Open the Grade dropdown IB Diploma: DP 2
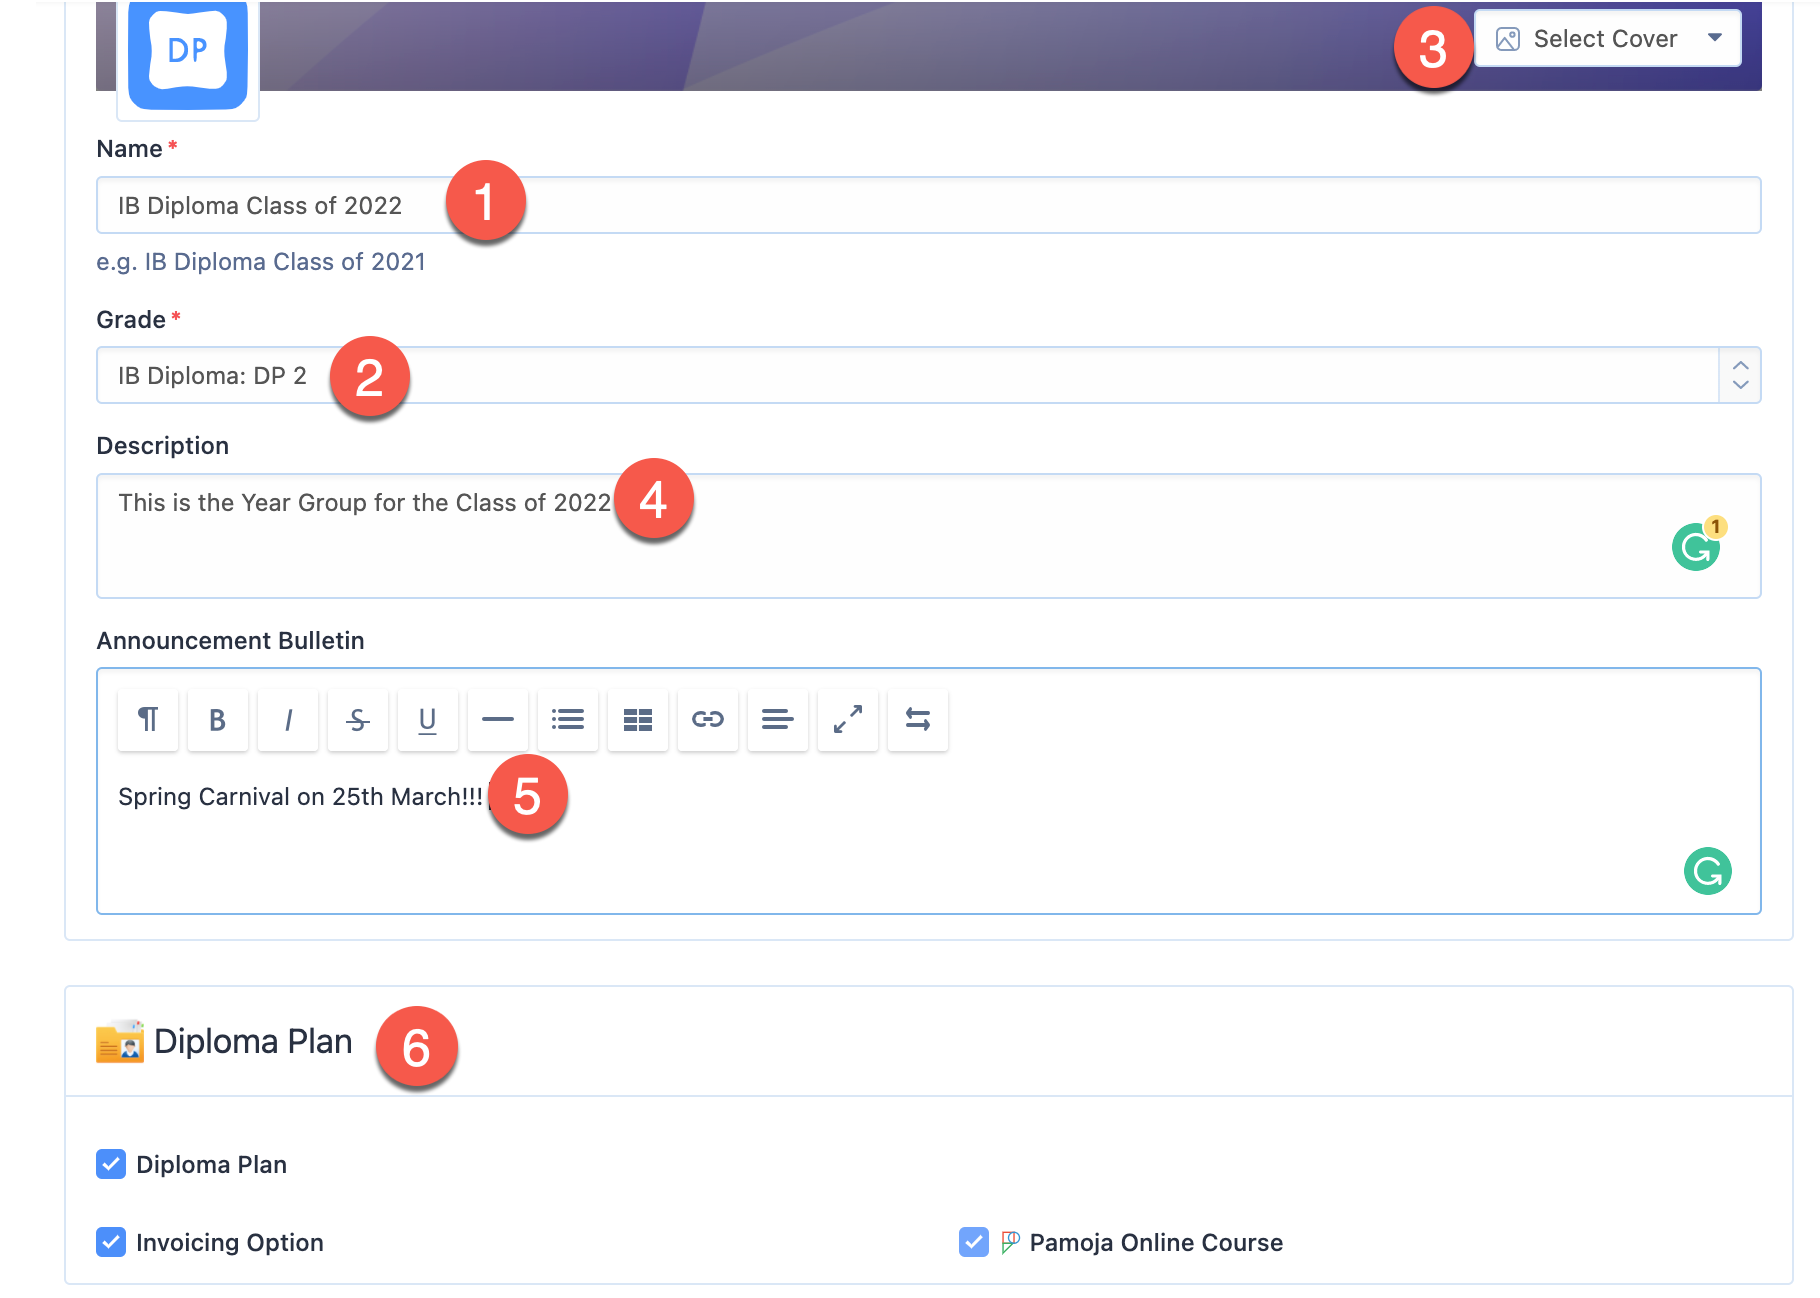The image size is (1820, 1298). [928, 375]
